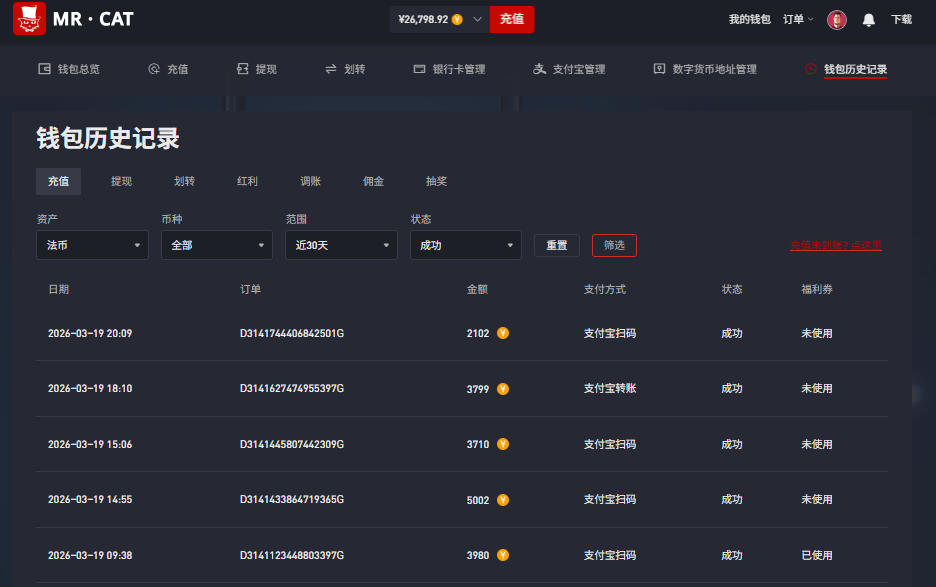The height and width of the screenshot is (587, 936).
Task: Switch to the 佣金 tab
Action: pyautogui.click(x=373, y=181)
